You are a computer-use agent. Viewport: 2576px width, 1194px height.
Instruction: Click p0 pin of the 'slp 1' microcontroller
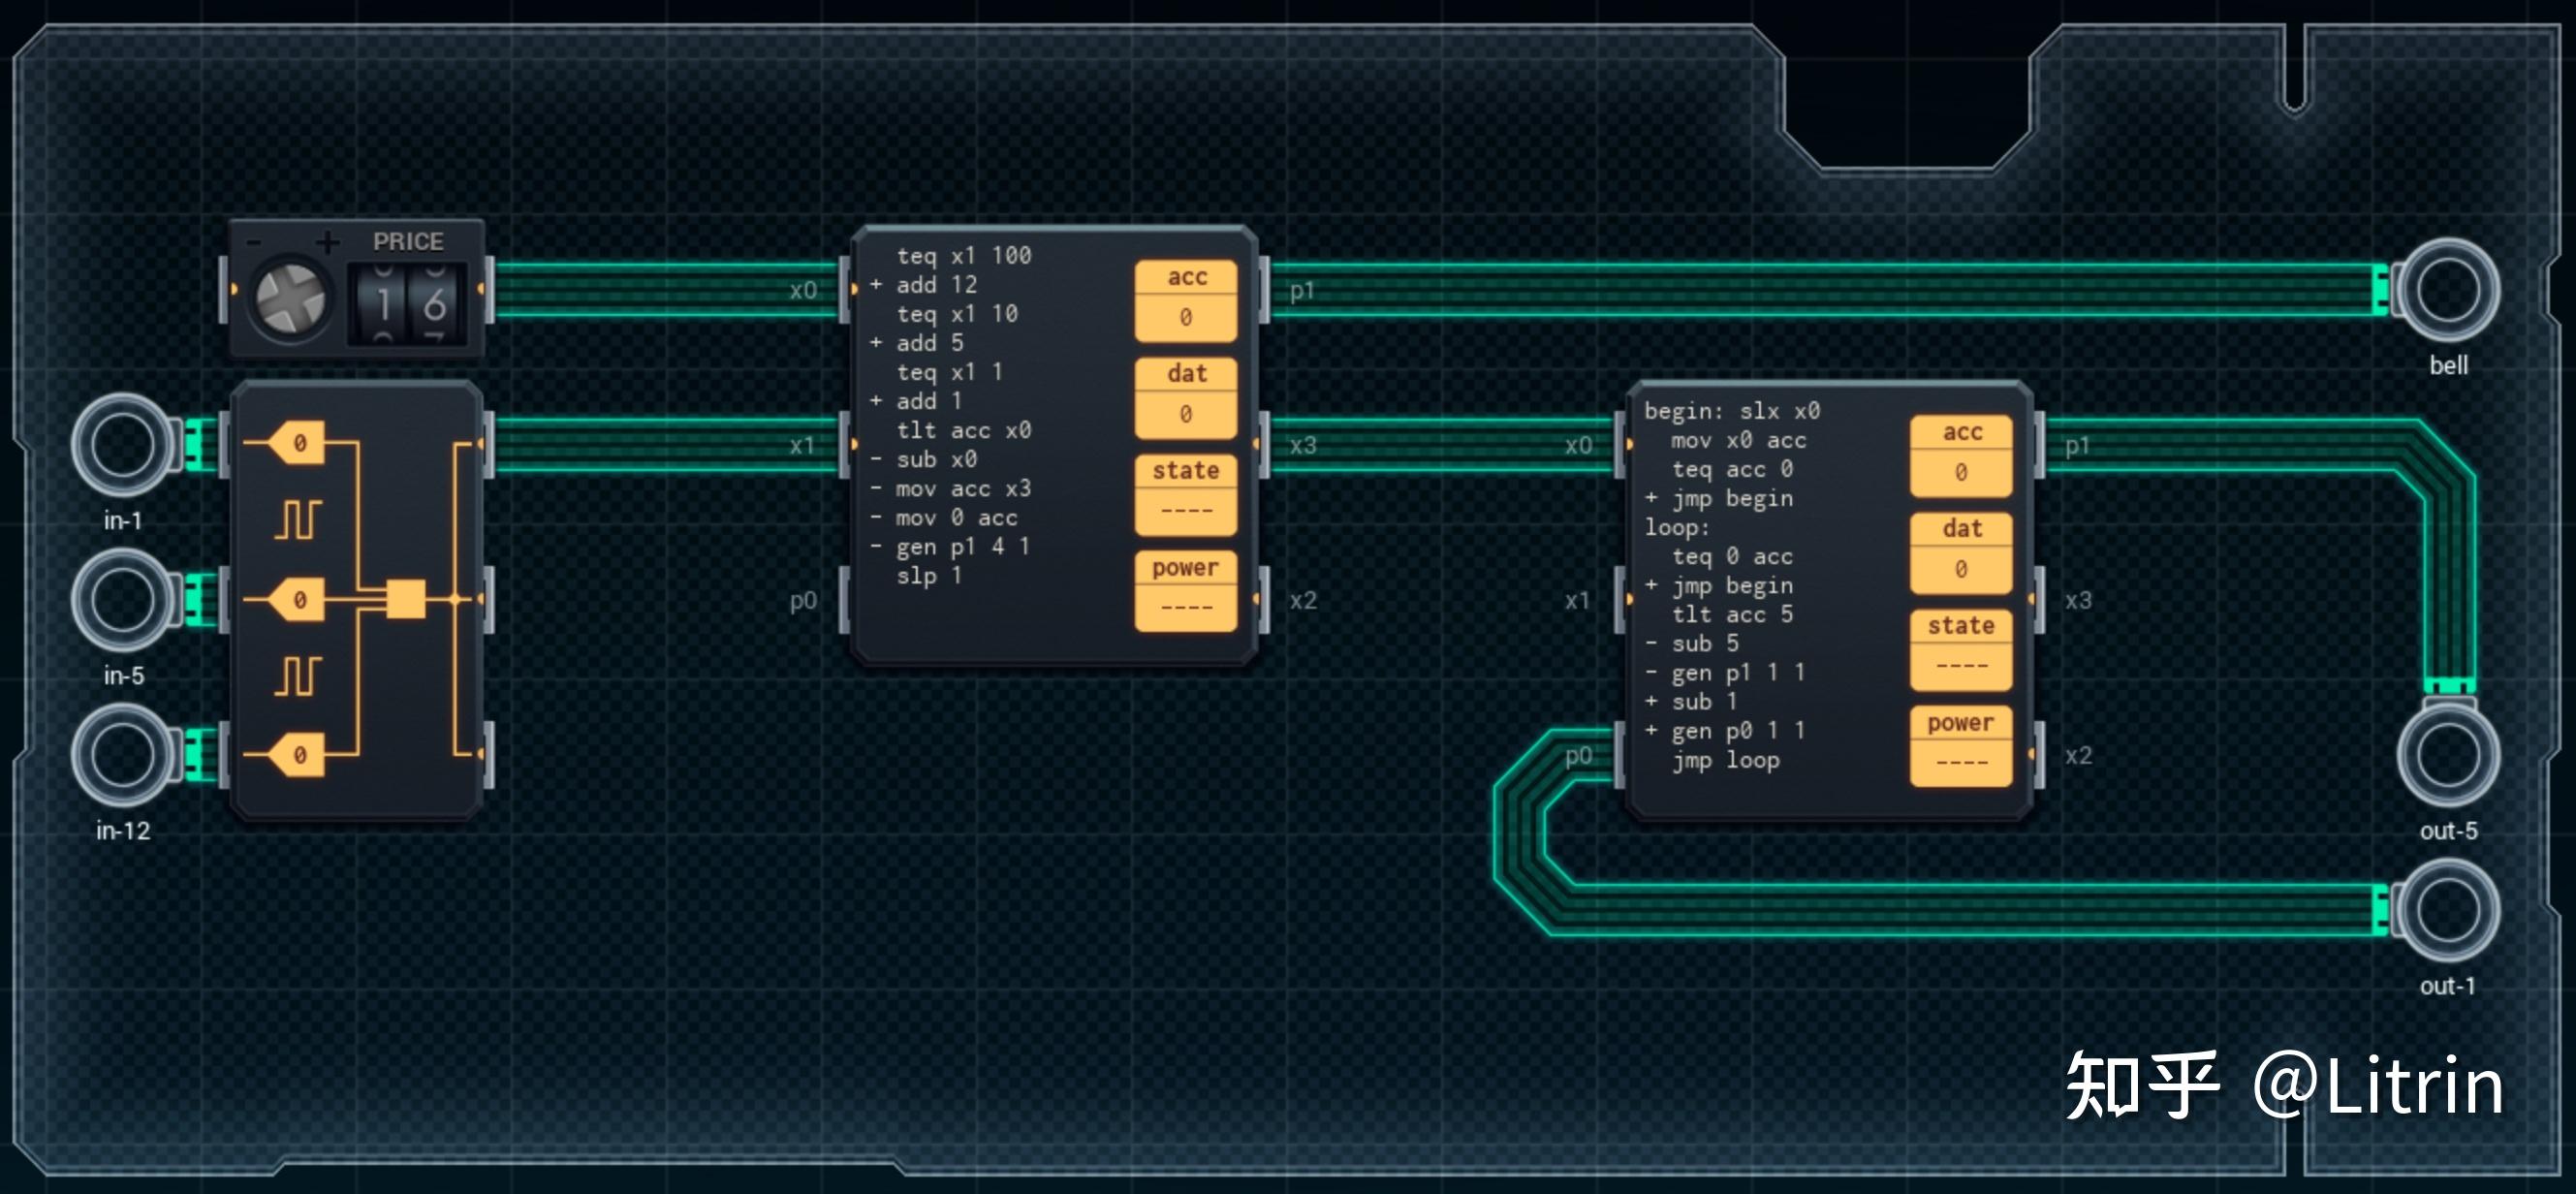tap(843, 600)
